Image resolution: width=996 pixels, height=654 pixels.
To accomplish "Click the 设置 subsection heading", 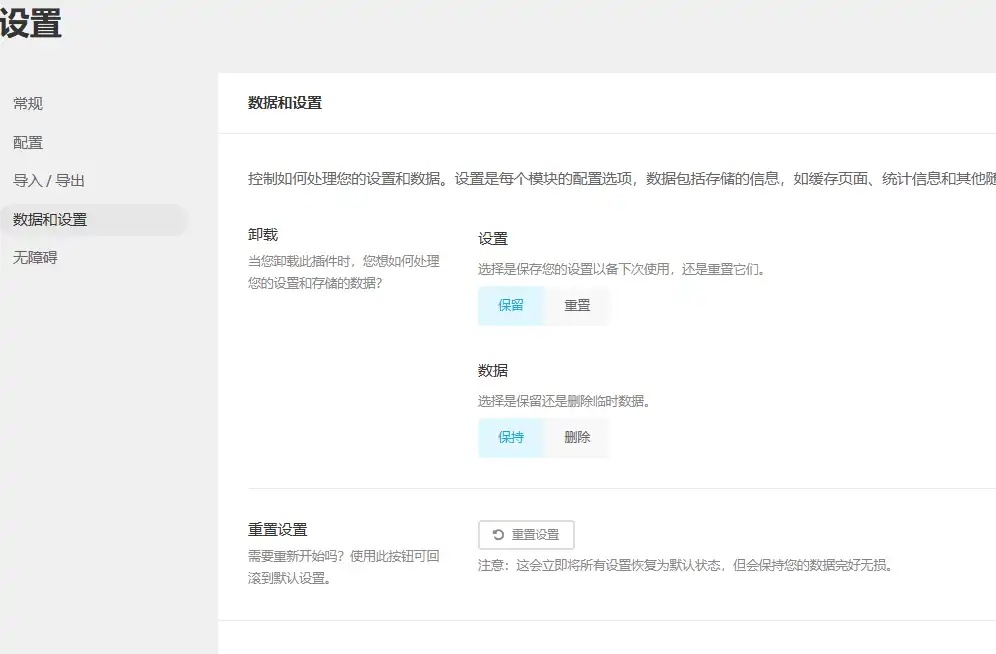I will pyautogui.click(x=487, y=239).
